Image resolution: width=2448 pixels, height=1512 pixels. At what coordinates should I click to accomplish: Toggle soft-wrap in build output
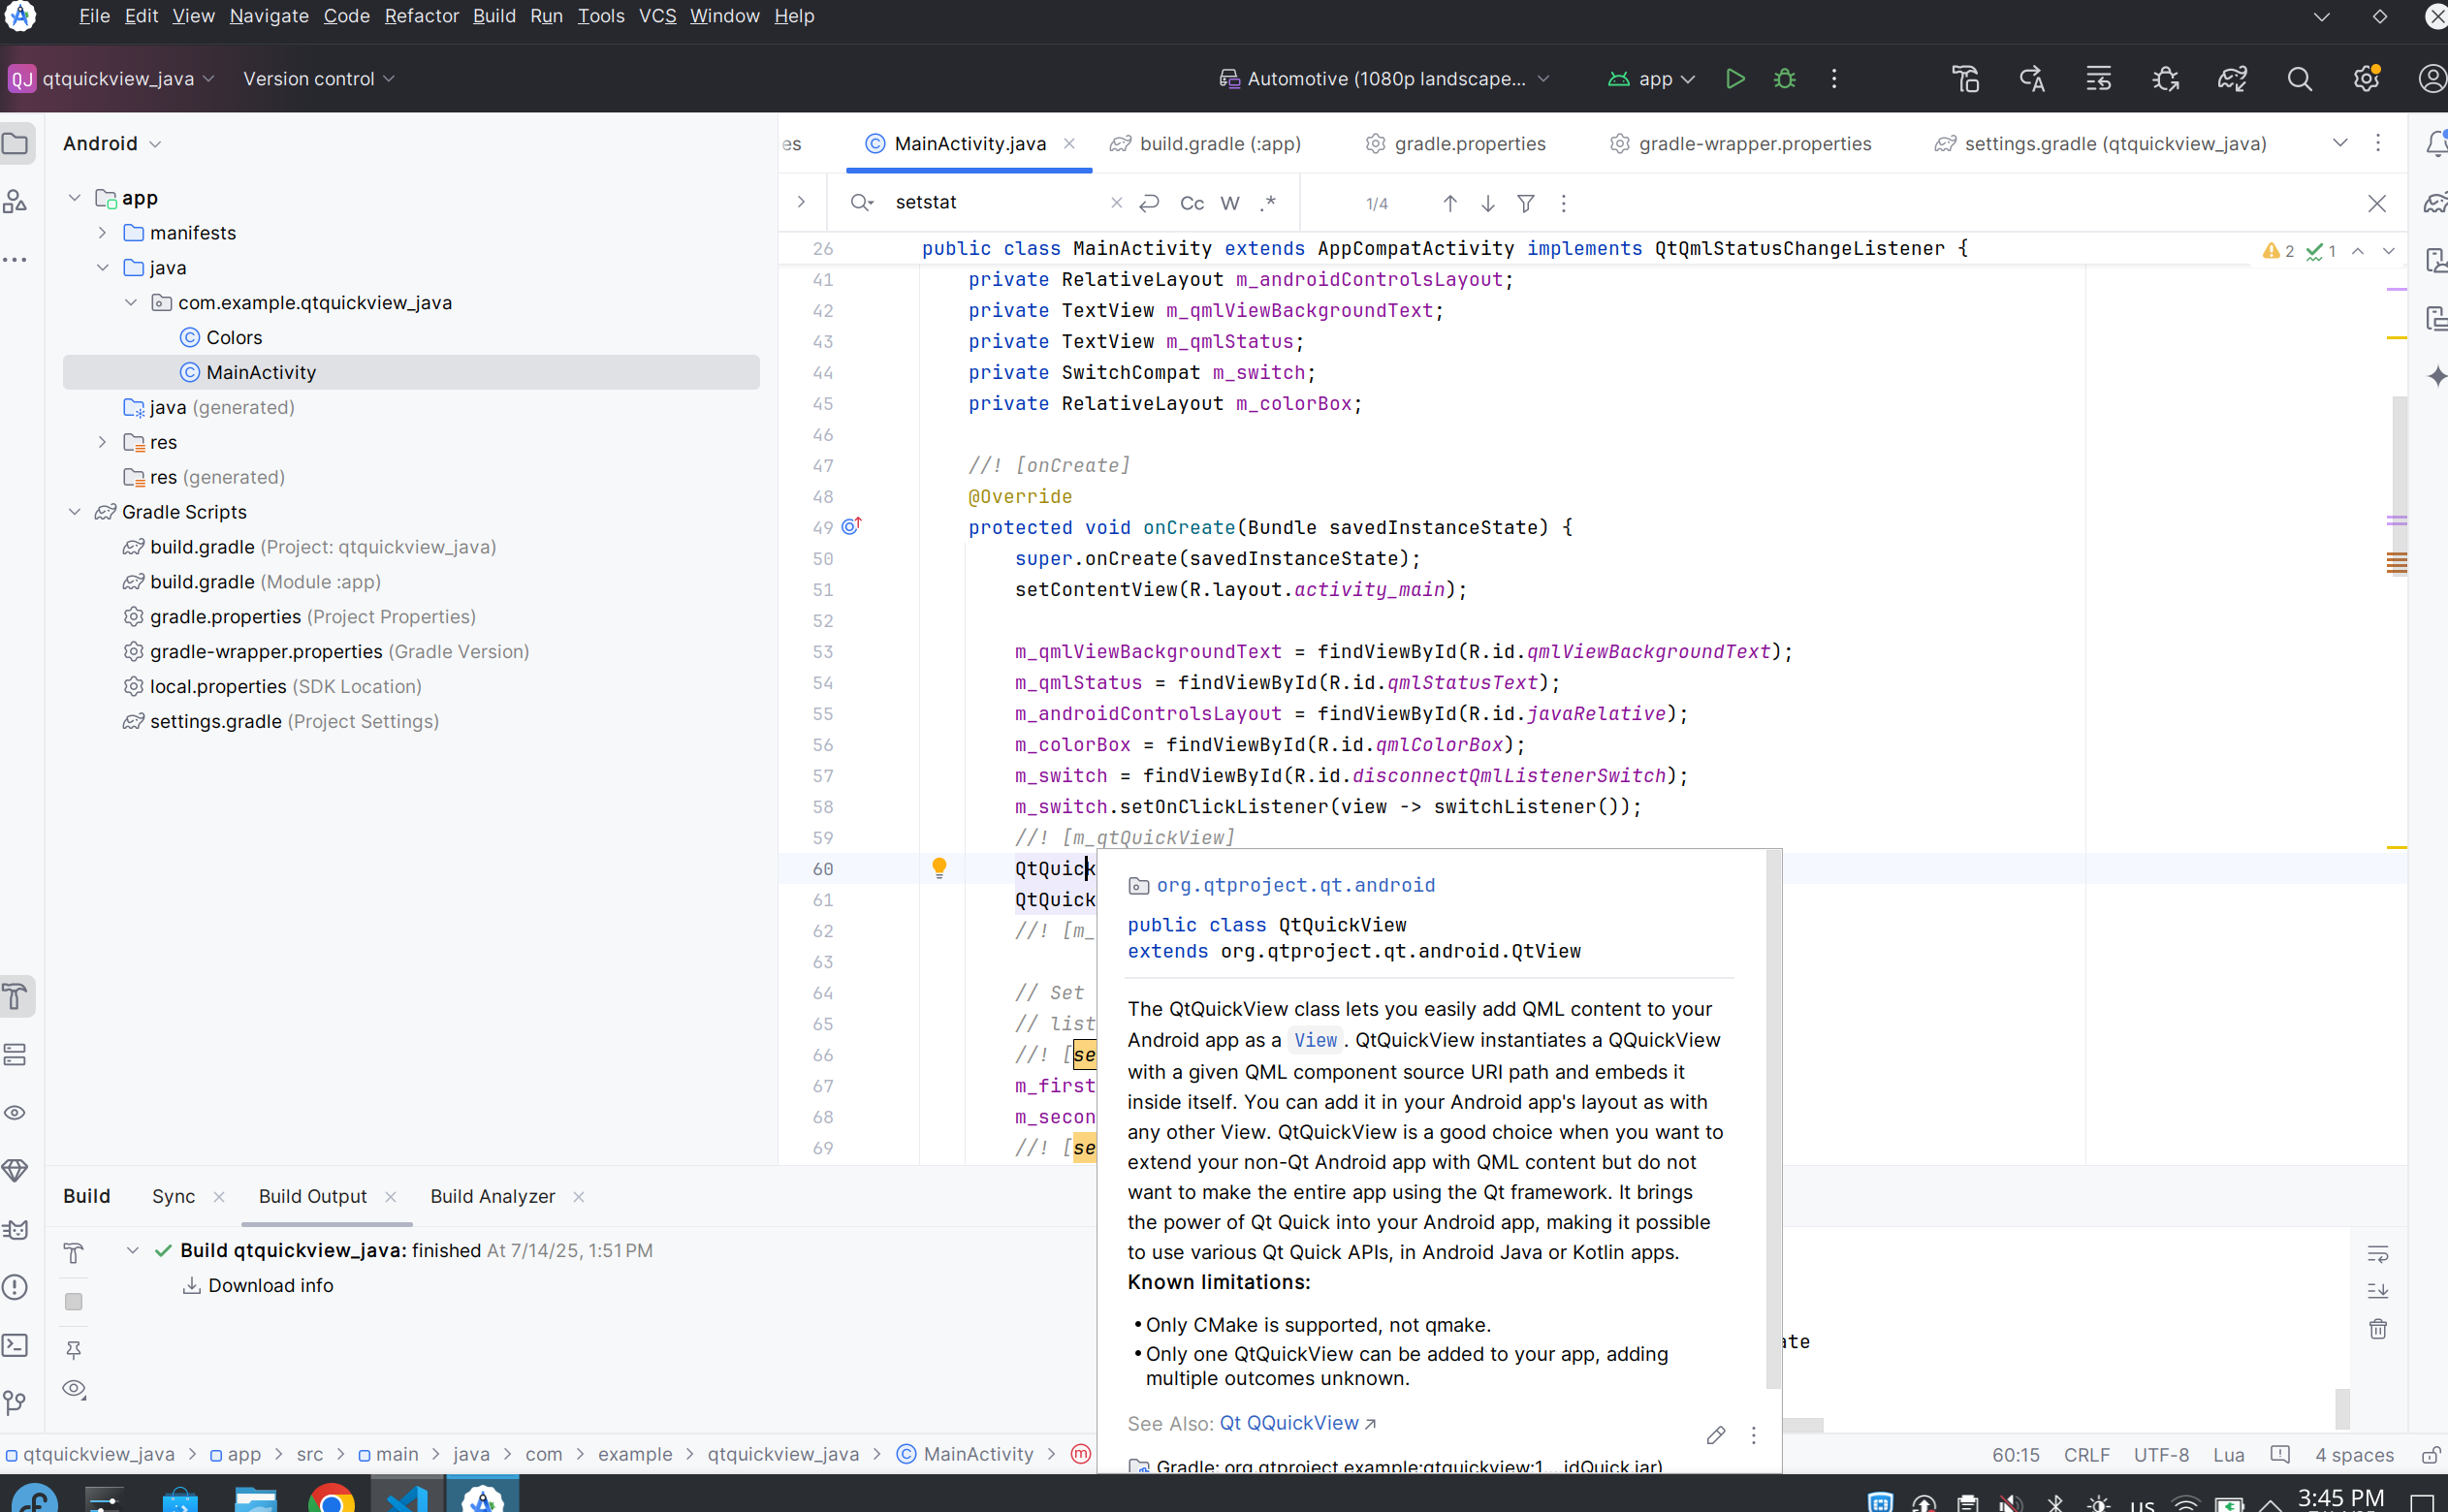tap(2378, 1254)
